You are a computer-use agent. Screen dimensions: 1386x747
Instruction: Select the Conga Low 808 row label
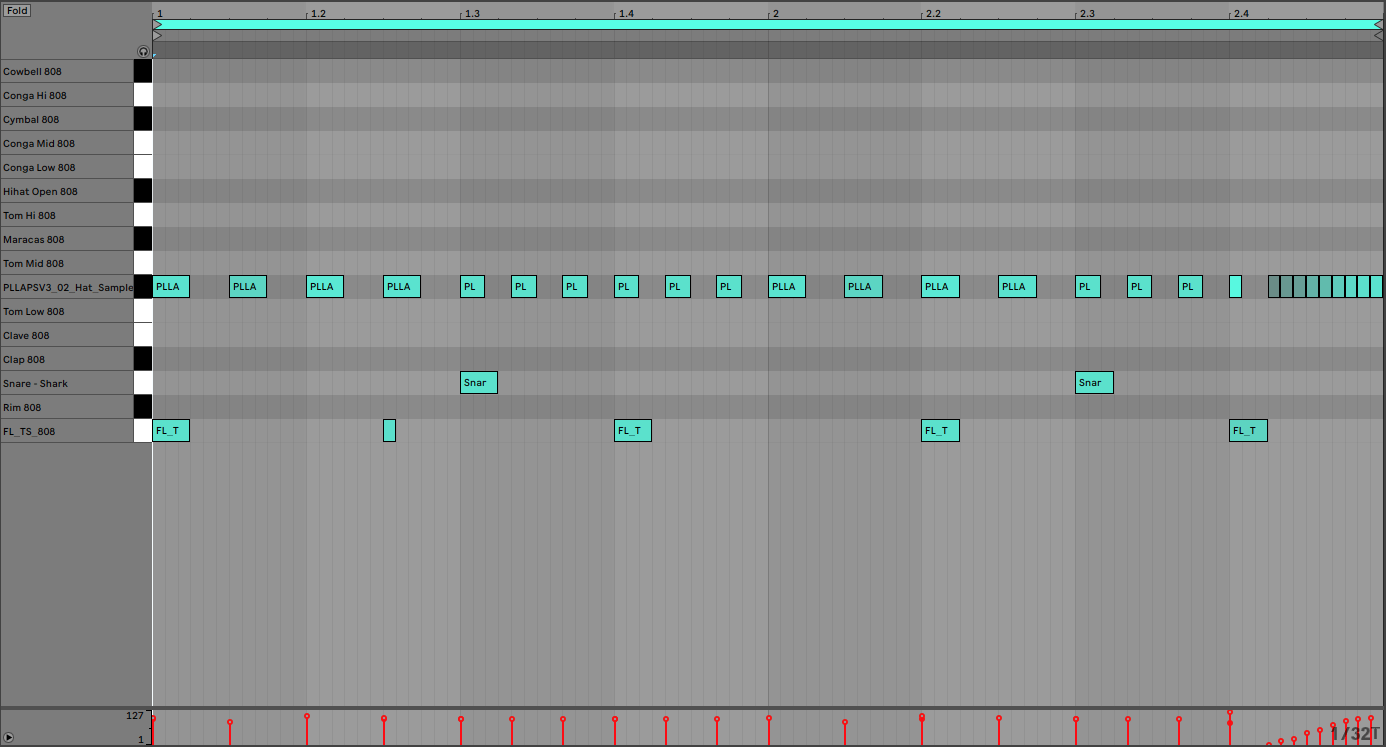[x=67, y=167]
